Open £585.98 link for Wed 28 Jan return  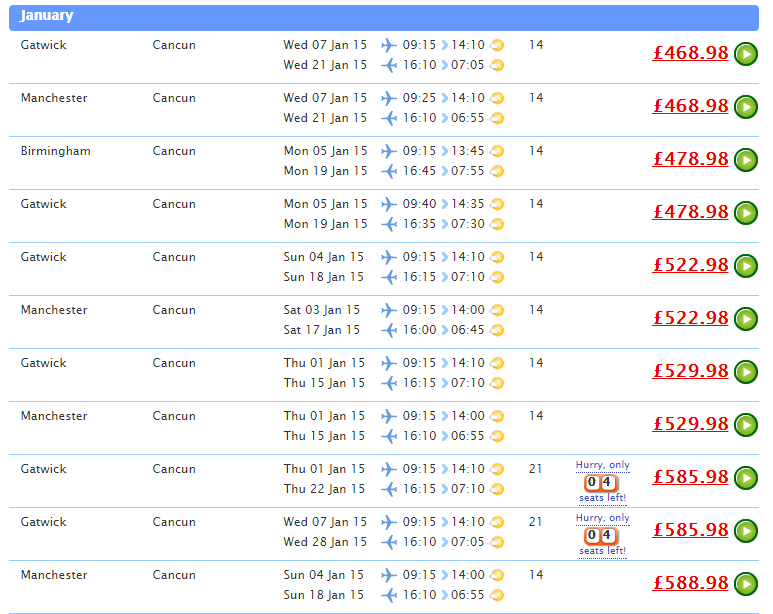pyautogui.click(x=690, y=530)
